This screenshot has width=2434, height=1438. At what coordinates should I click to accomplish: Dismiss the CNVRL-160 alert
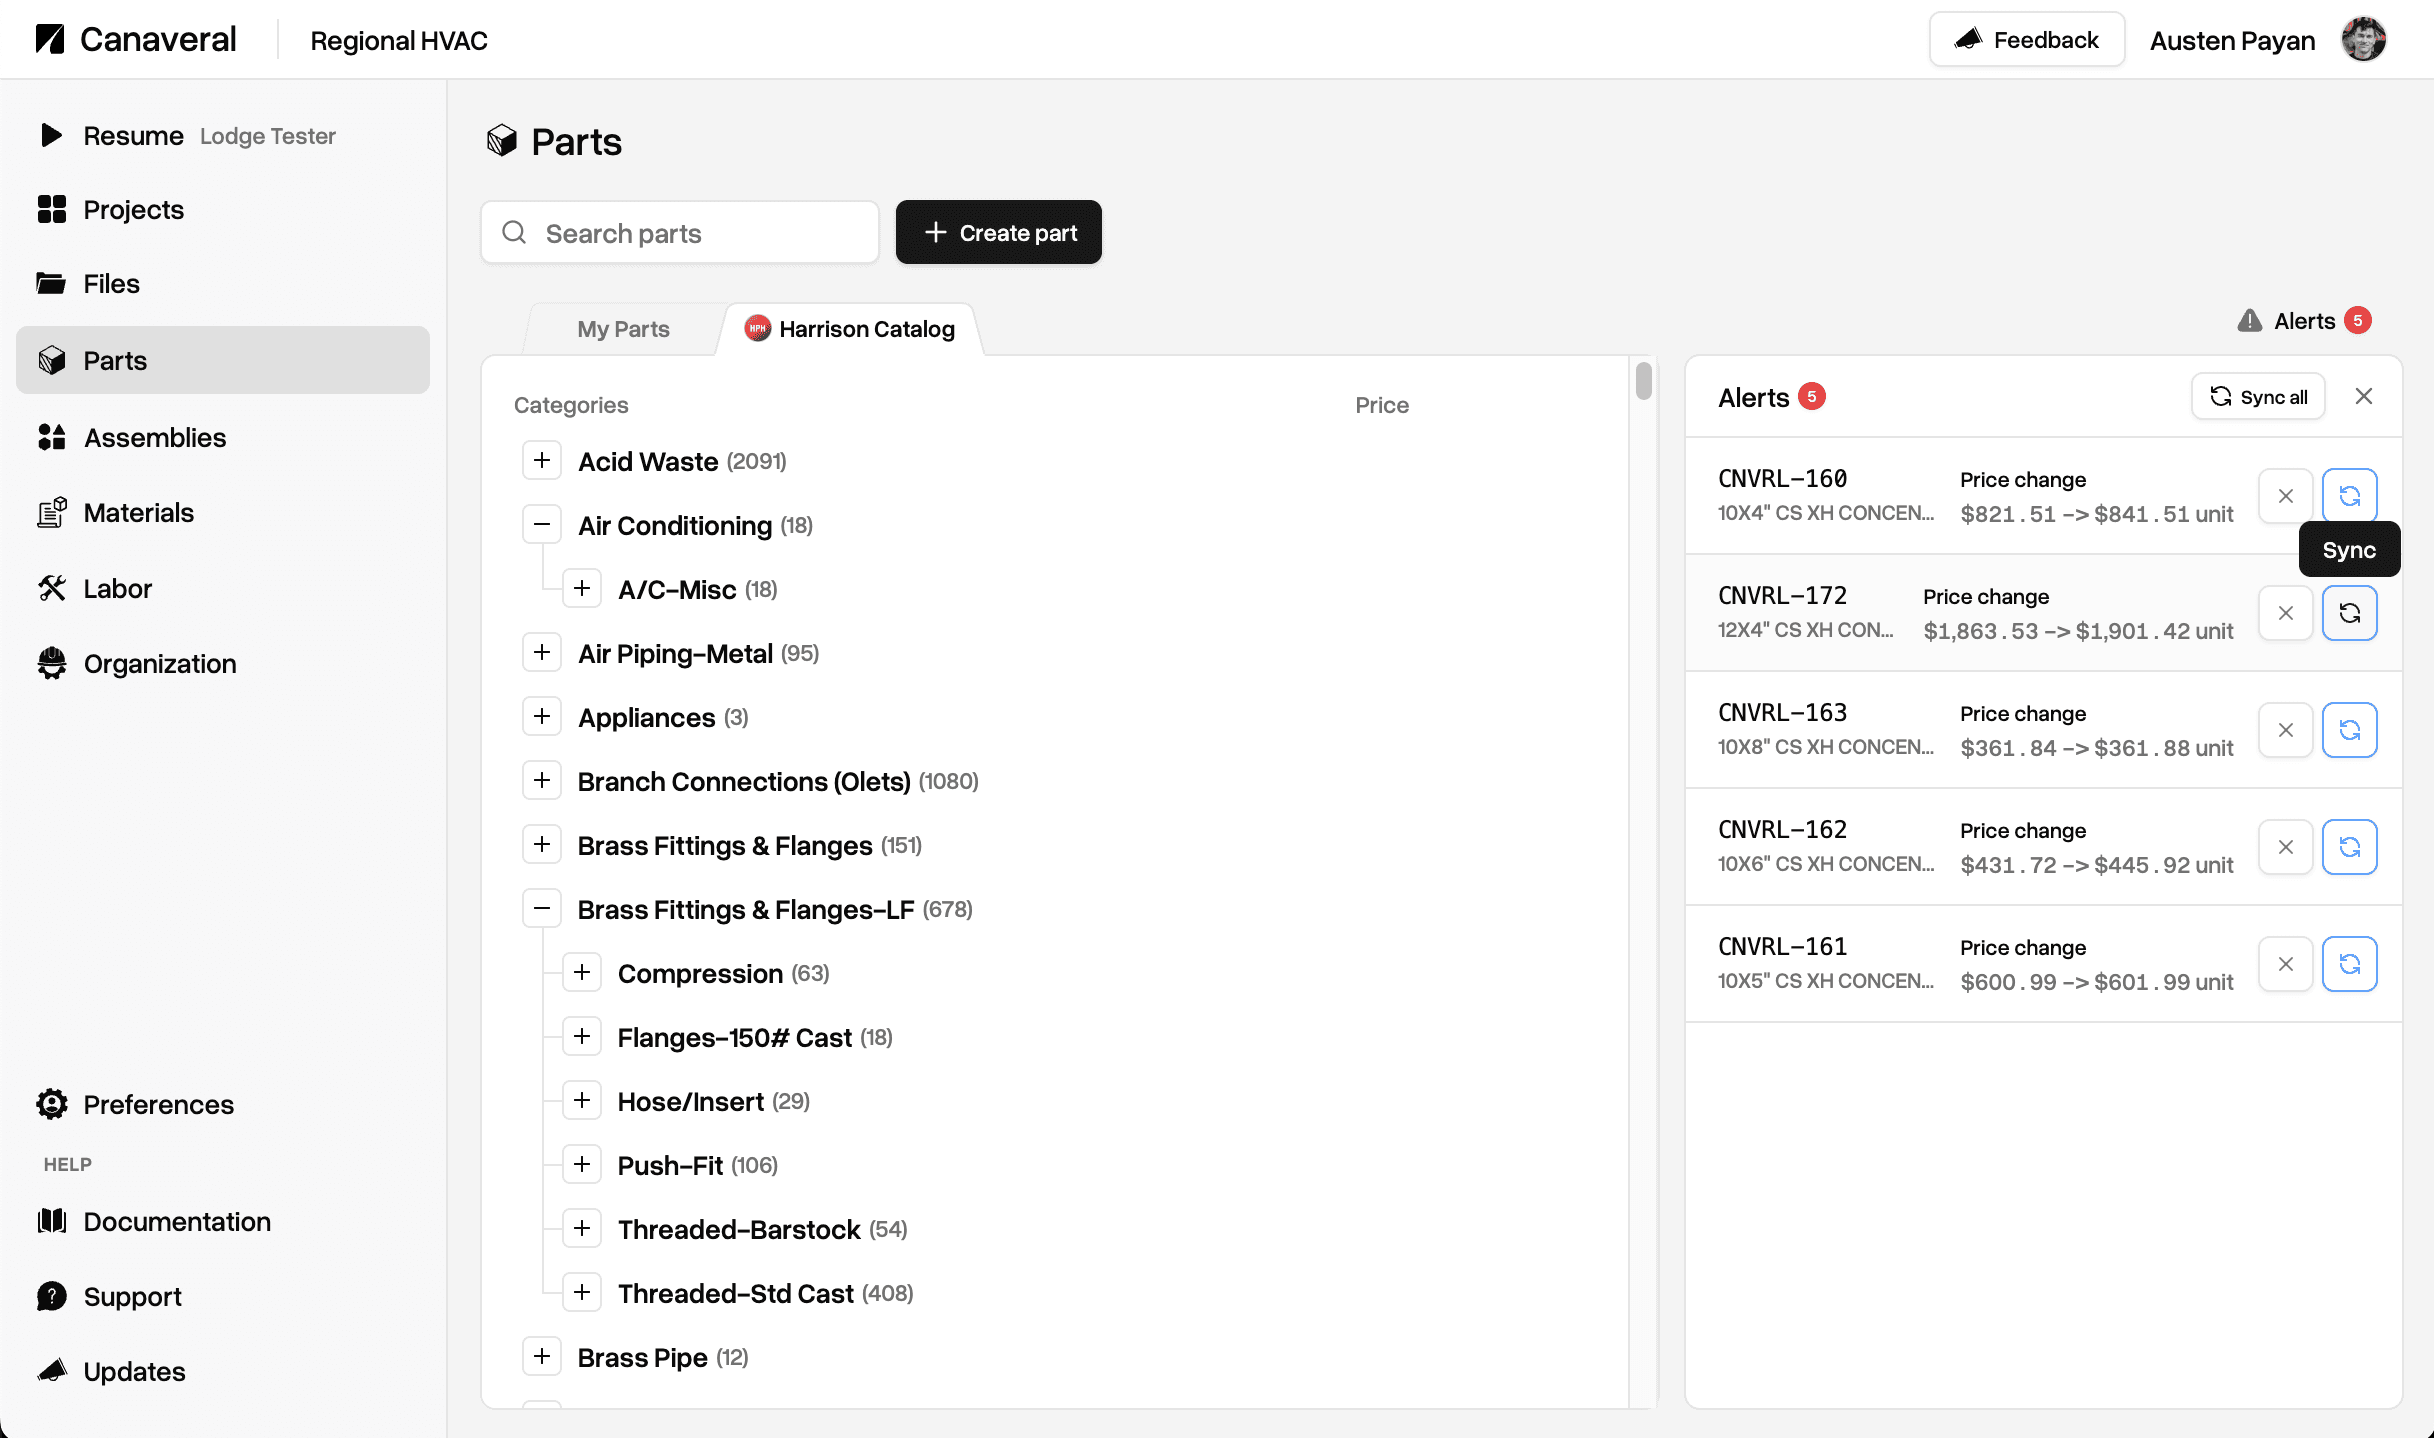[x=2286, y=496]
